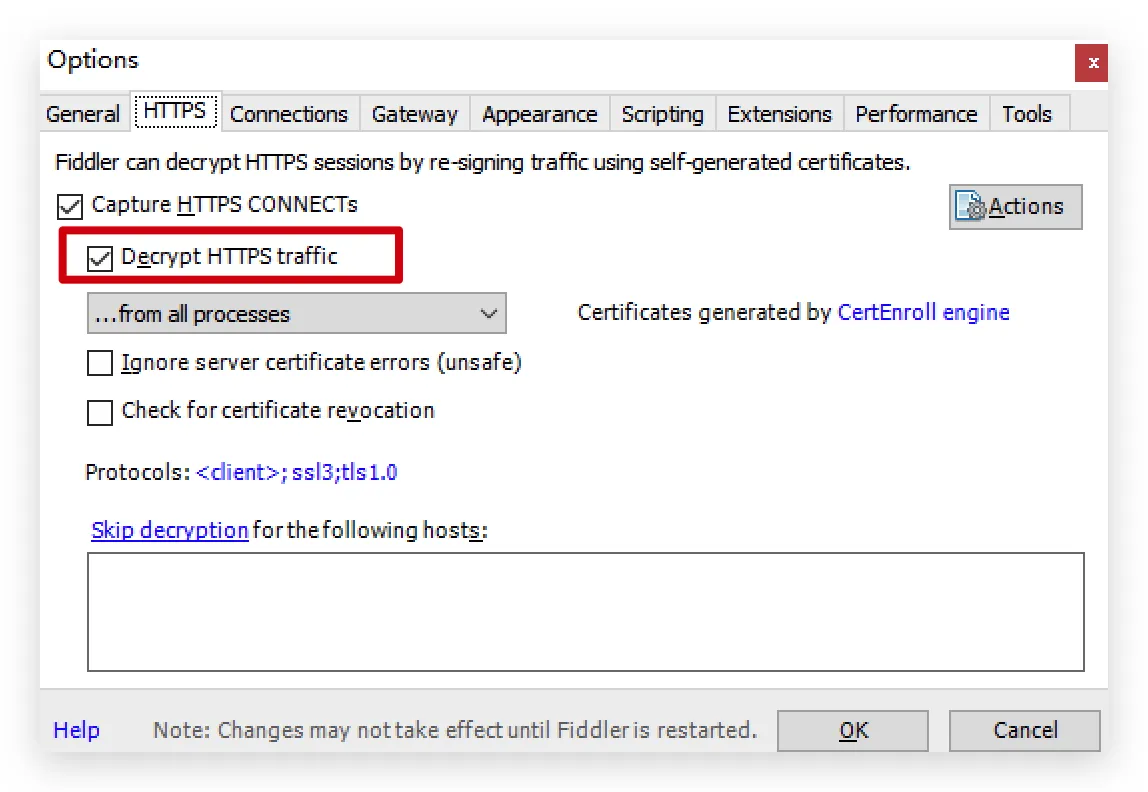Viewport: 1148px width, 792px height.
Task: Click the dropdown chevron arrow
Action: click(x=488, y=313)
